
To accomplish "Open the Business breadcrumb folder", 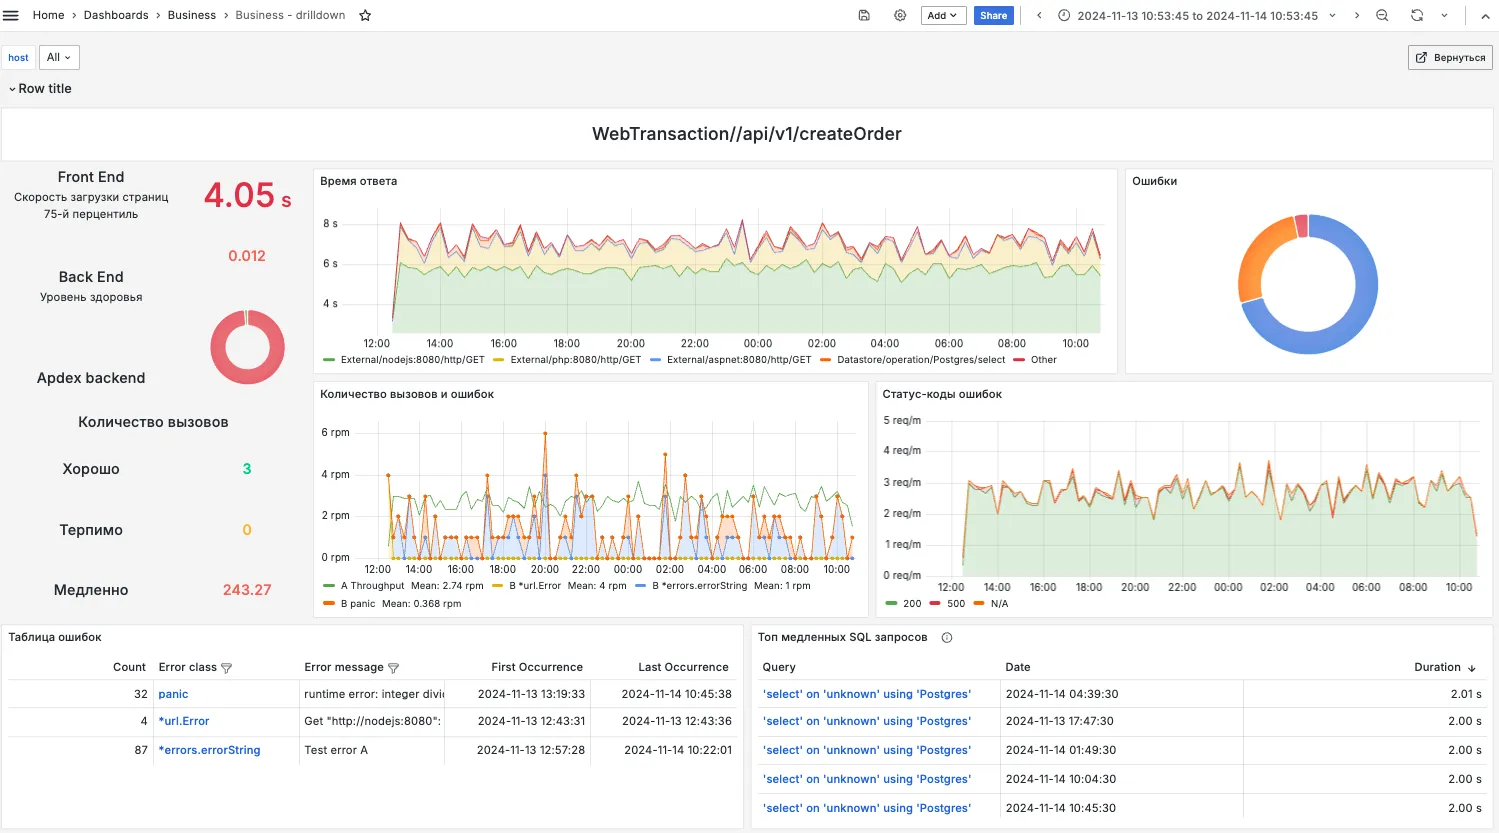I will tap(192, 15).
